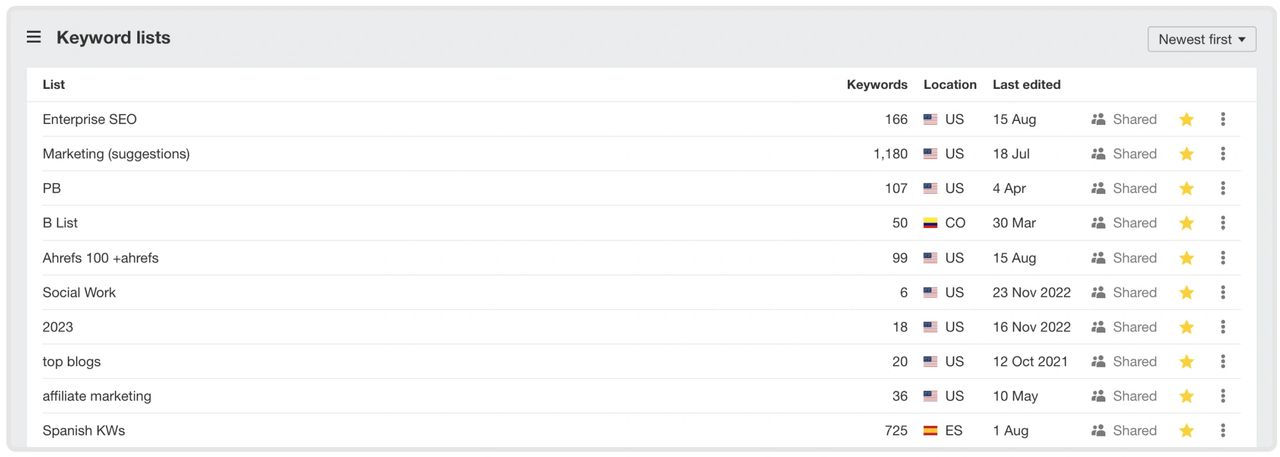
Task: Click the Spain flag on Spanish KWs row
Action: [x=930, y=431]
